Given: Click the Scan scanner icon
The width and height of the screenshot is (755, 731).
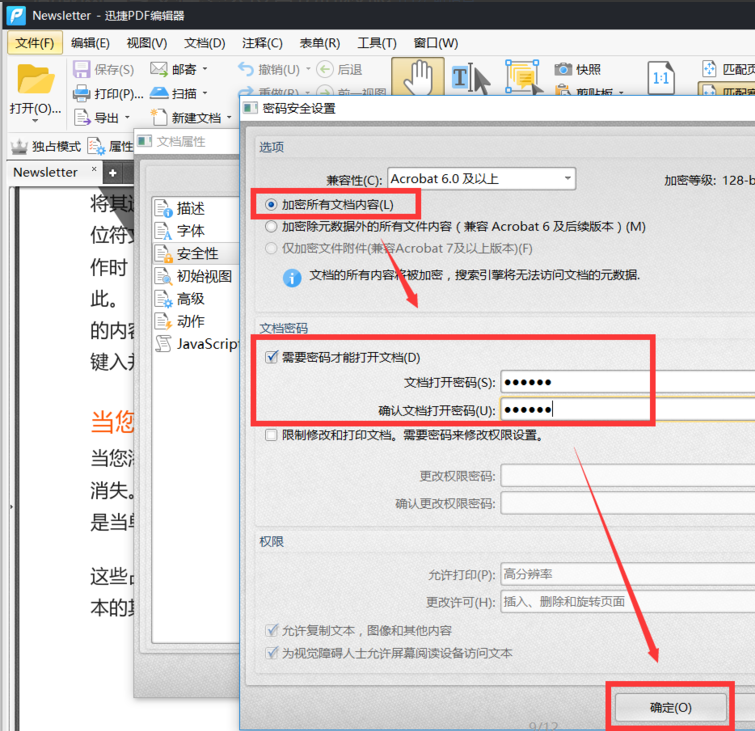Looking at the screenshot, I should point(159,92).
